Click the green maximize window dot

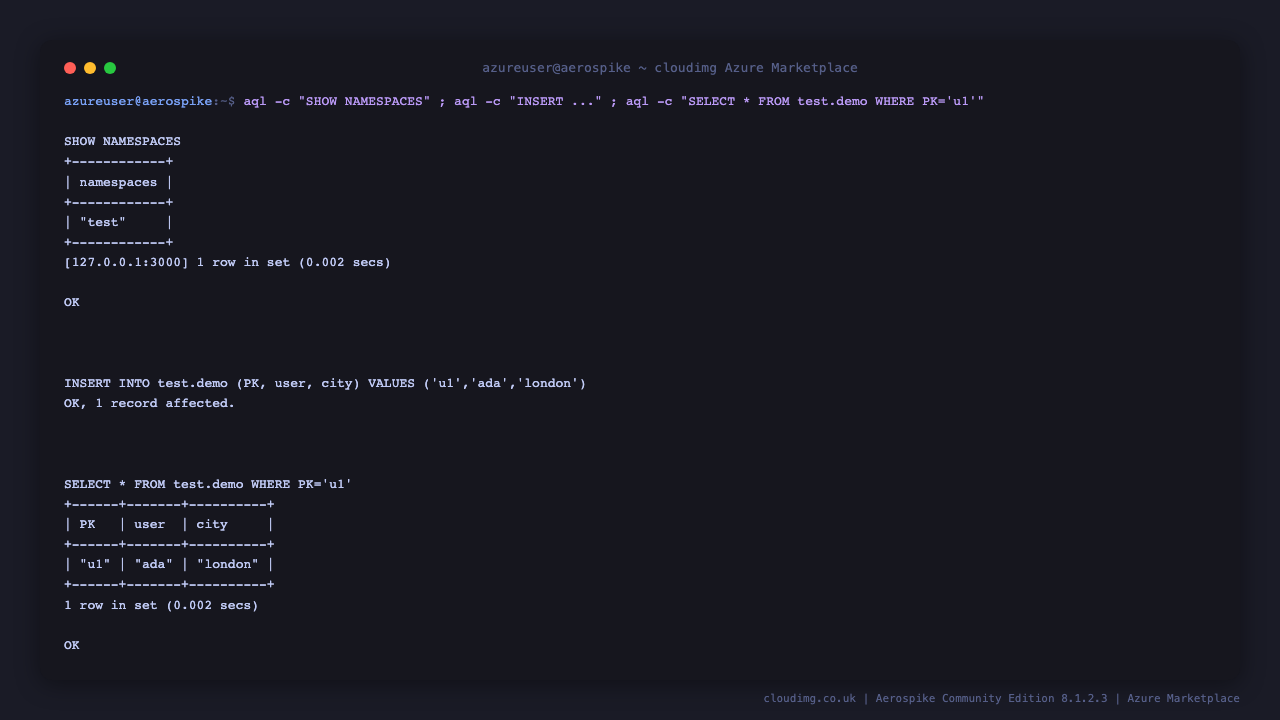click(x=110, y=68)
